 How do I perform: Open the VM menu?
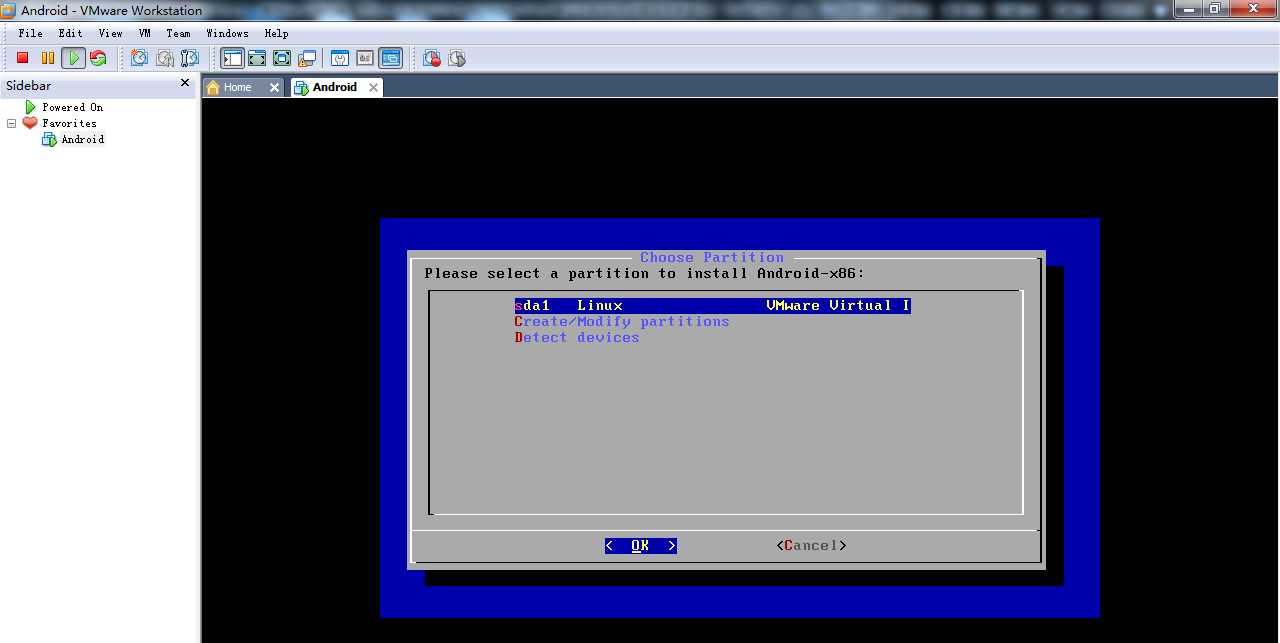tap(145, 33)
